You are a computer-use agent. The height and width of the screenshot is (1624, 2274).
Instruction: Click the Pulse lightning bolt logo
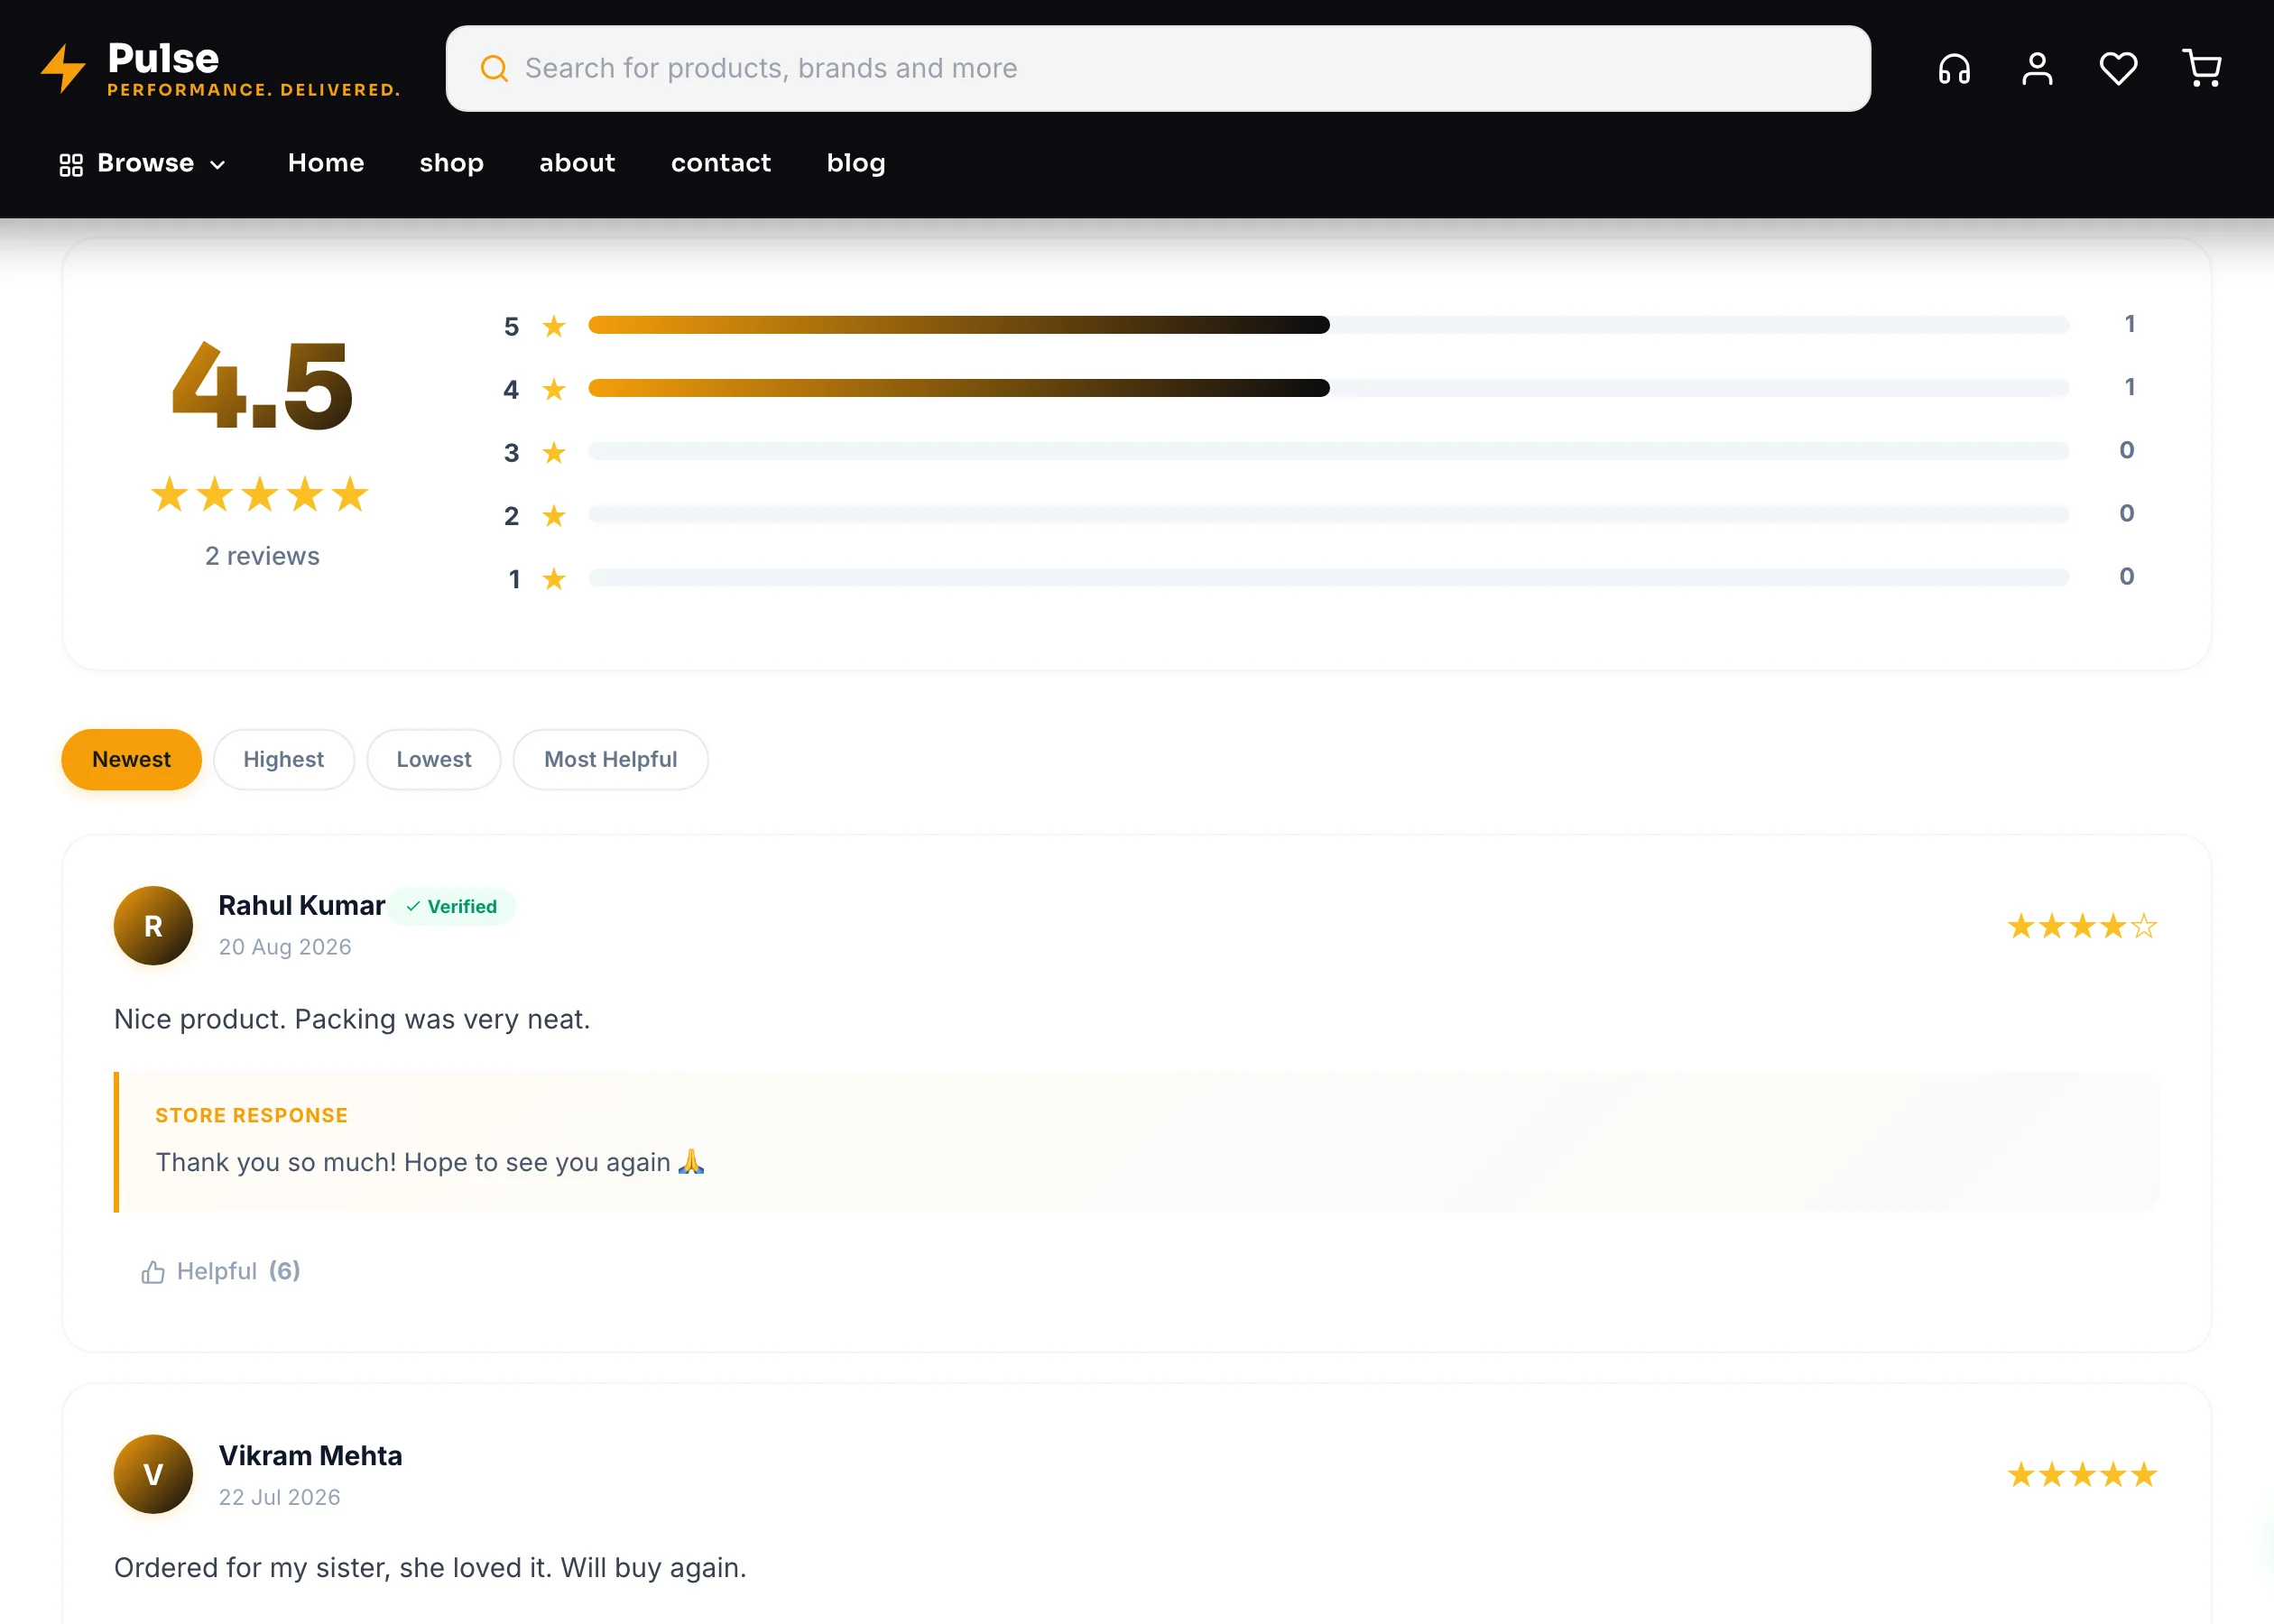63,68
